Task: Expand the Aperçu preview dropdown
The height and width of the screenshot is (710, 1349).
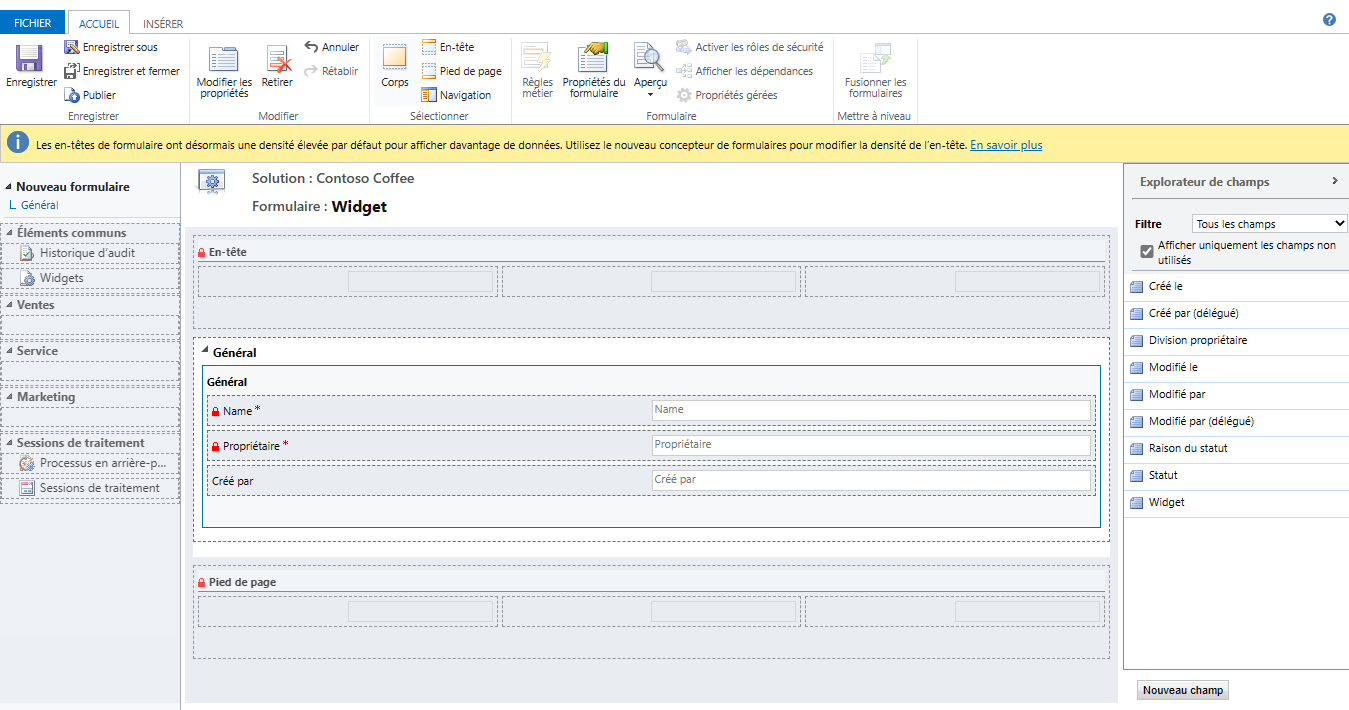Action: pos(650,94)
